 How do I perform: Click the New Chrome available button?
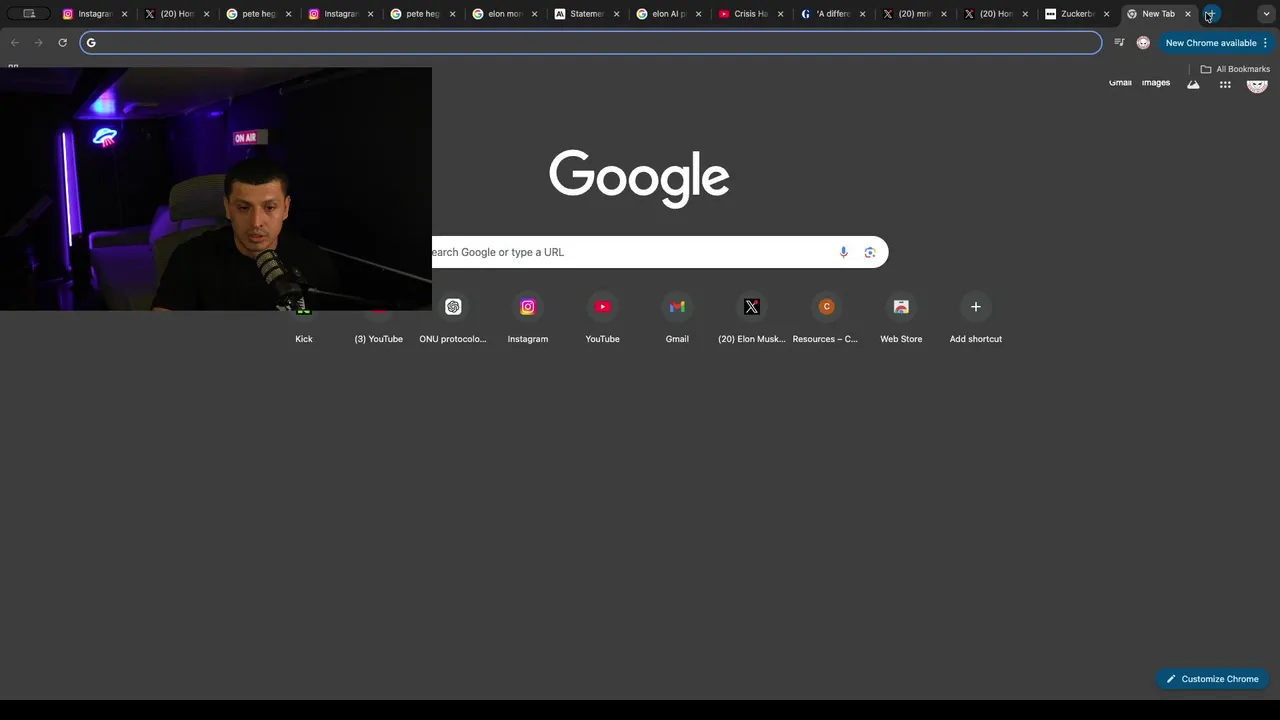pyautogui.click(x=1211, y=43)
